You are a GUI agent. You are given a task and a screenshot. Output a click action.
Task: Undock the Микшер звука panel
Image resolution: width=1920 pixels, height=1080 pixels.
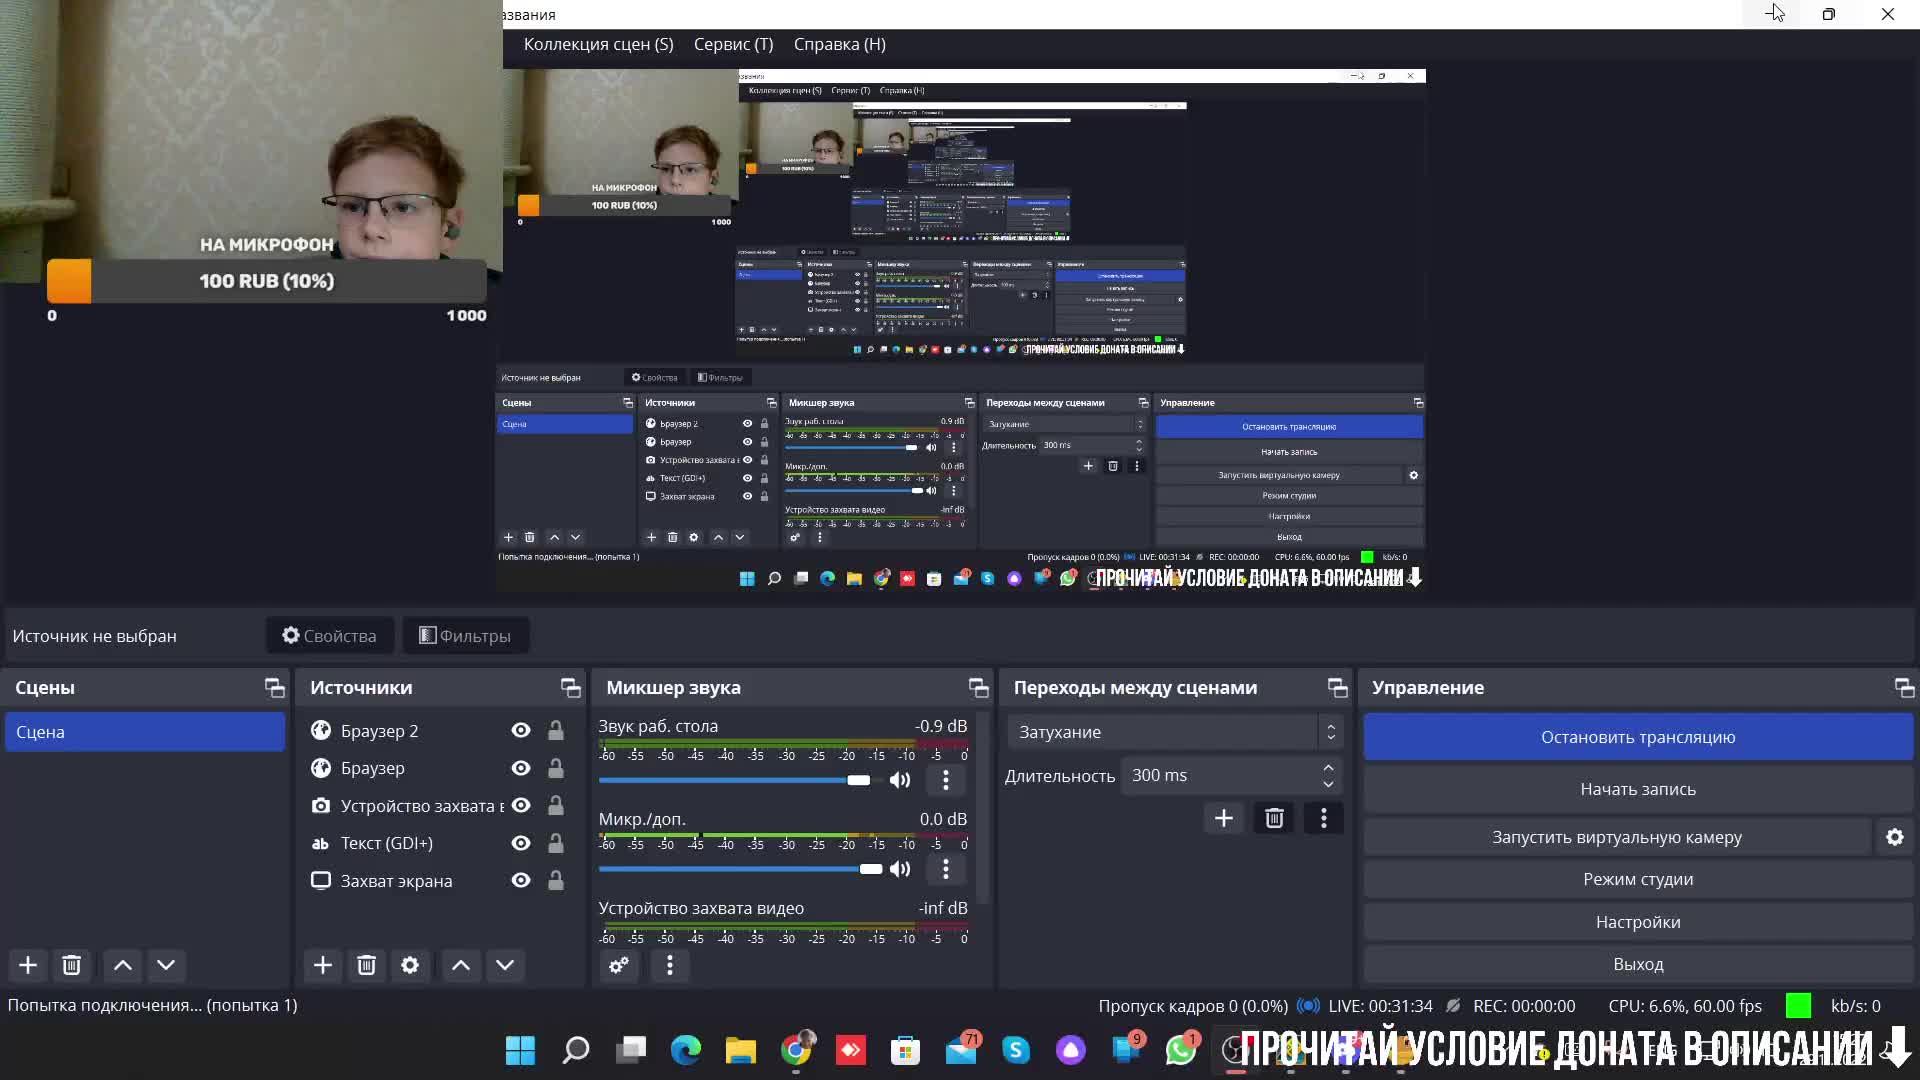[x=978, y=688]
